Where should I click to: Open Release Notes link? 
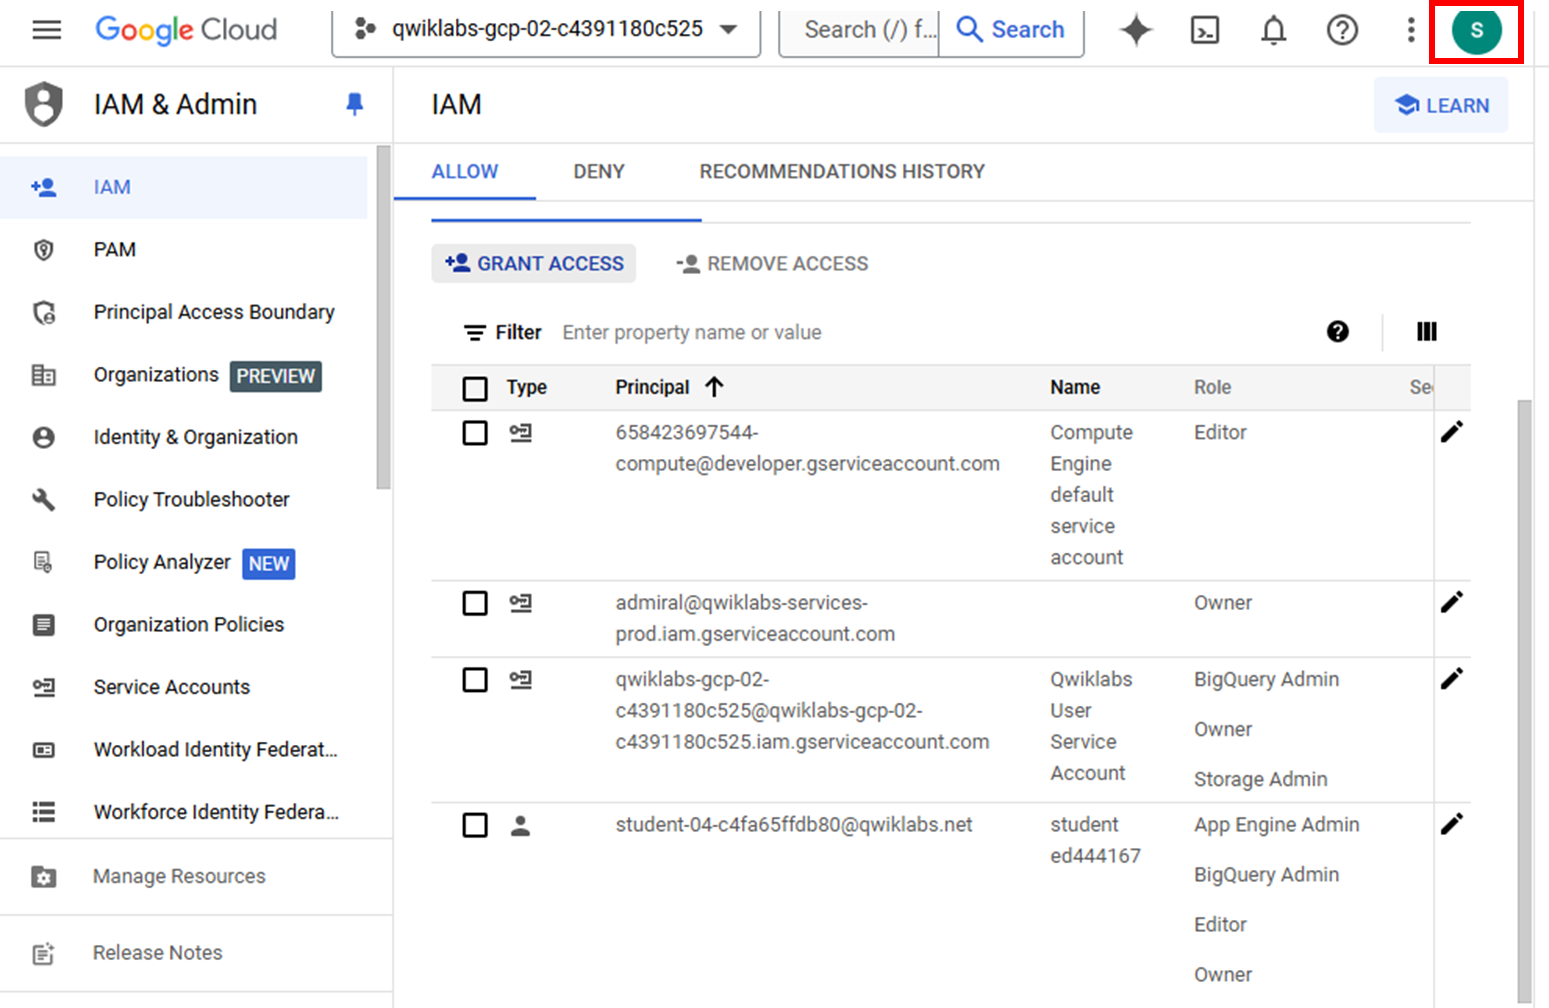coord(158,953)
